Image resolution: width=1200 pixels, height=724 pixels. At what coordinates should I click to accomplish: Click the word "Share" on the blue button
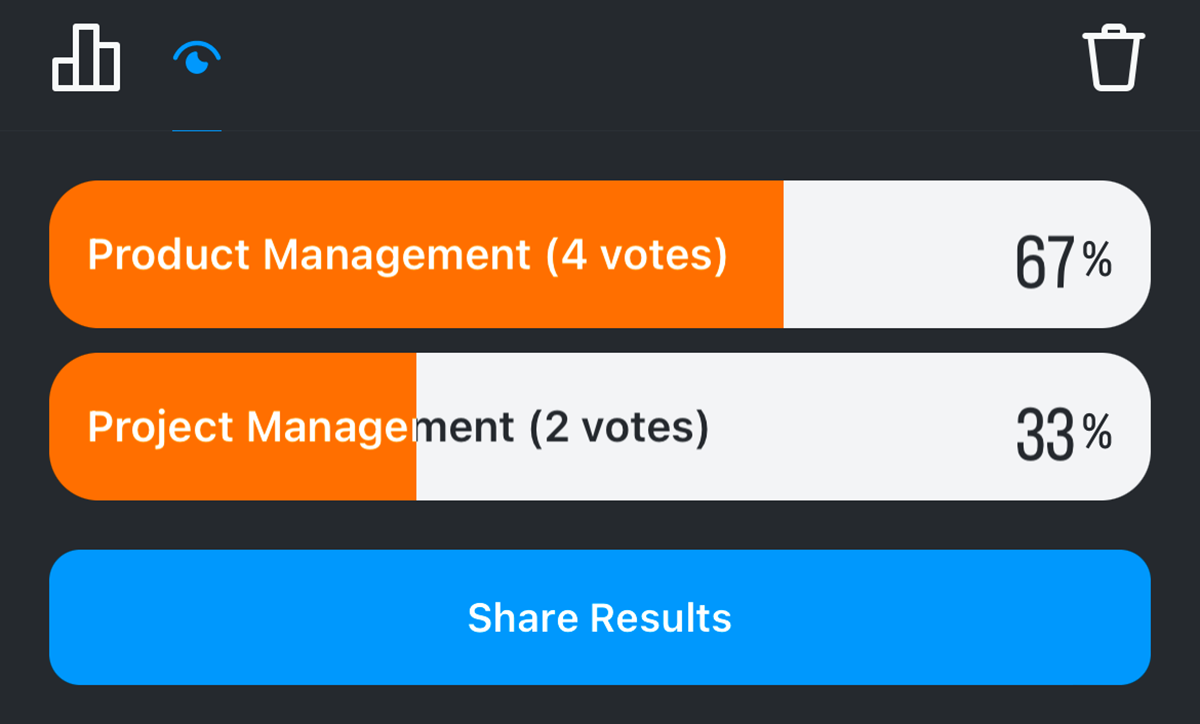(522, 618)
